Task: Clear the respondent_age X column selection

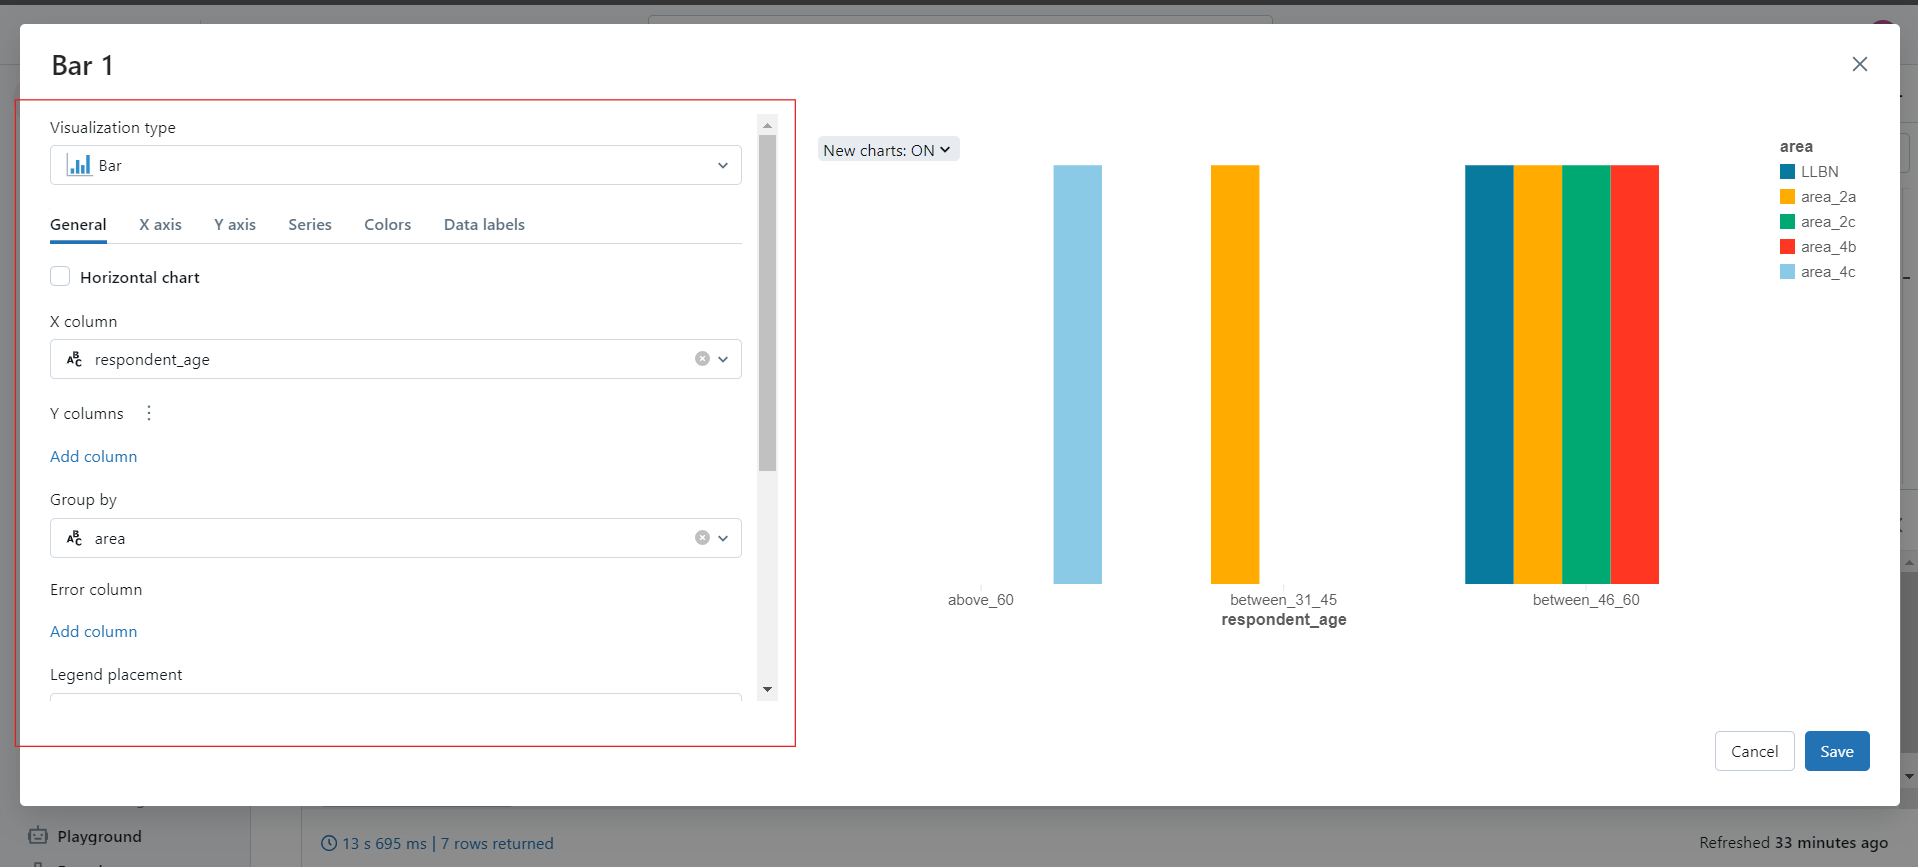Action: (702, 359)
